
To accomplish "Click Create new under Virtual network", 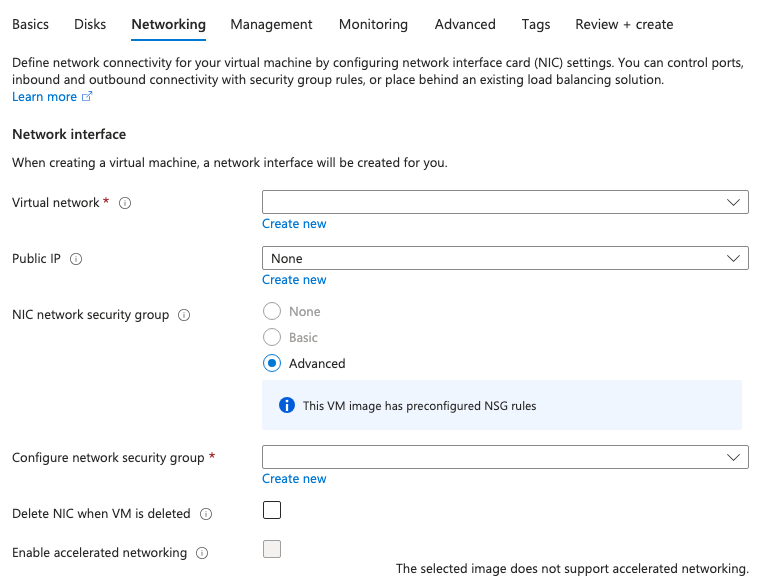I will pos(294,224).
